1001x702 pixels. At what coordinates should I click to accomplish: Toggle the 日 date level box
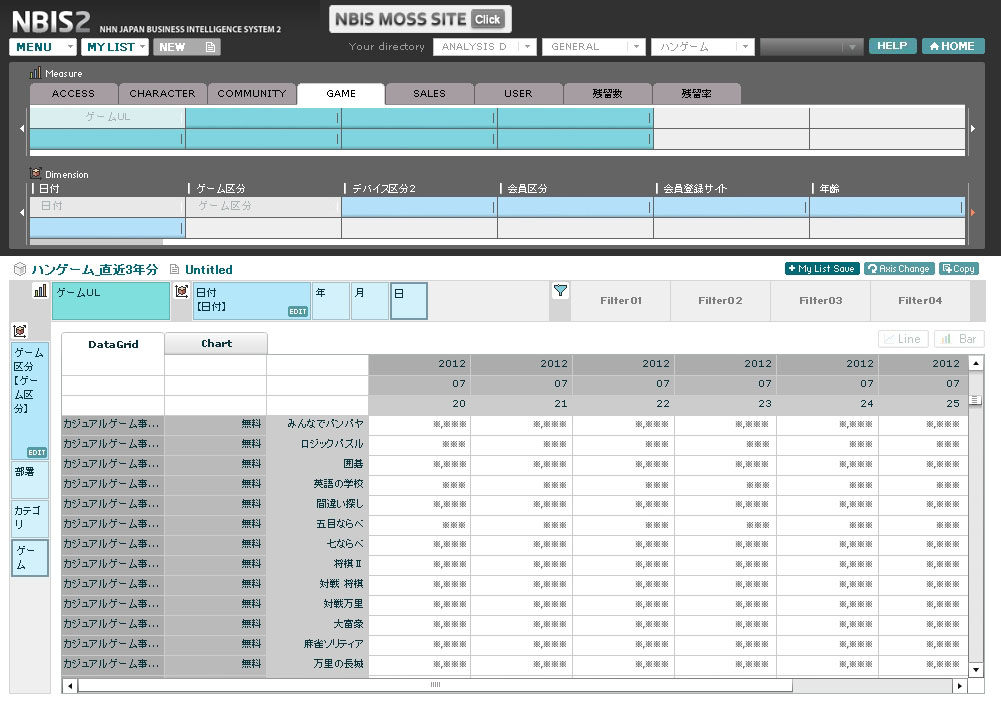pos(408,301)
